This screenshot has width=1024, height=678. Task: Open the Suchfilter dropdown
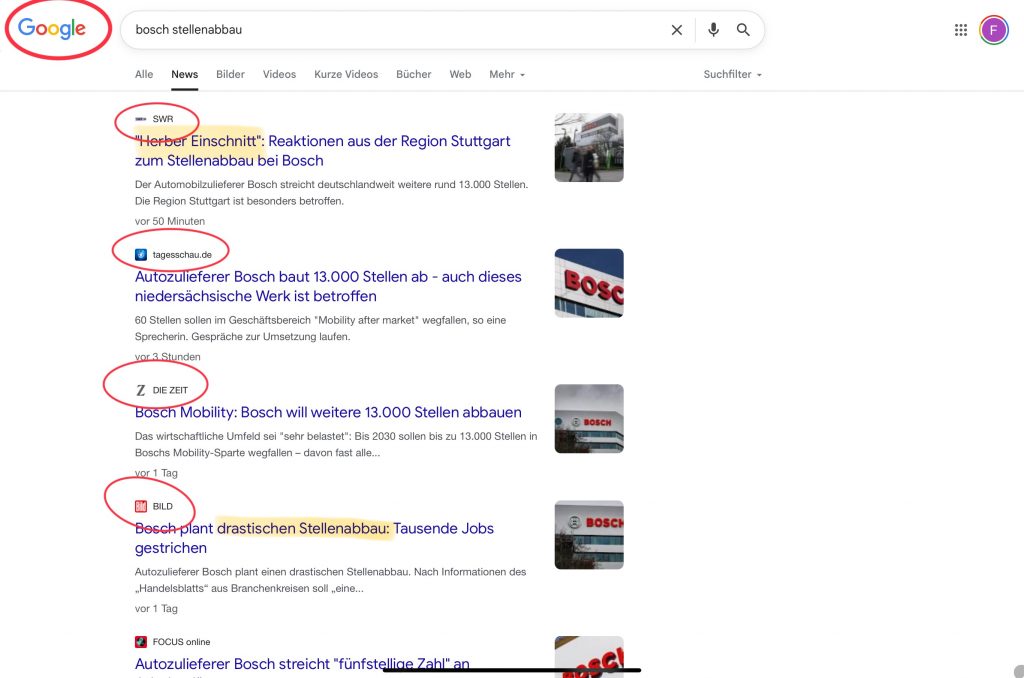point(732,74)
